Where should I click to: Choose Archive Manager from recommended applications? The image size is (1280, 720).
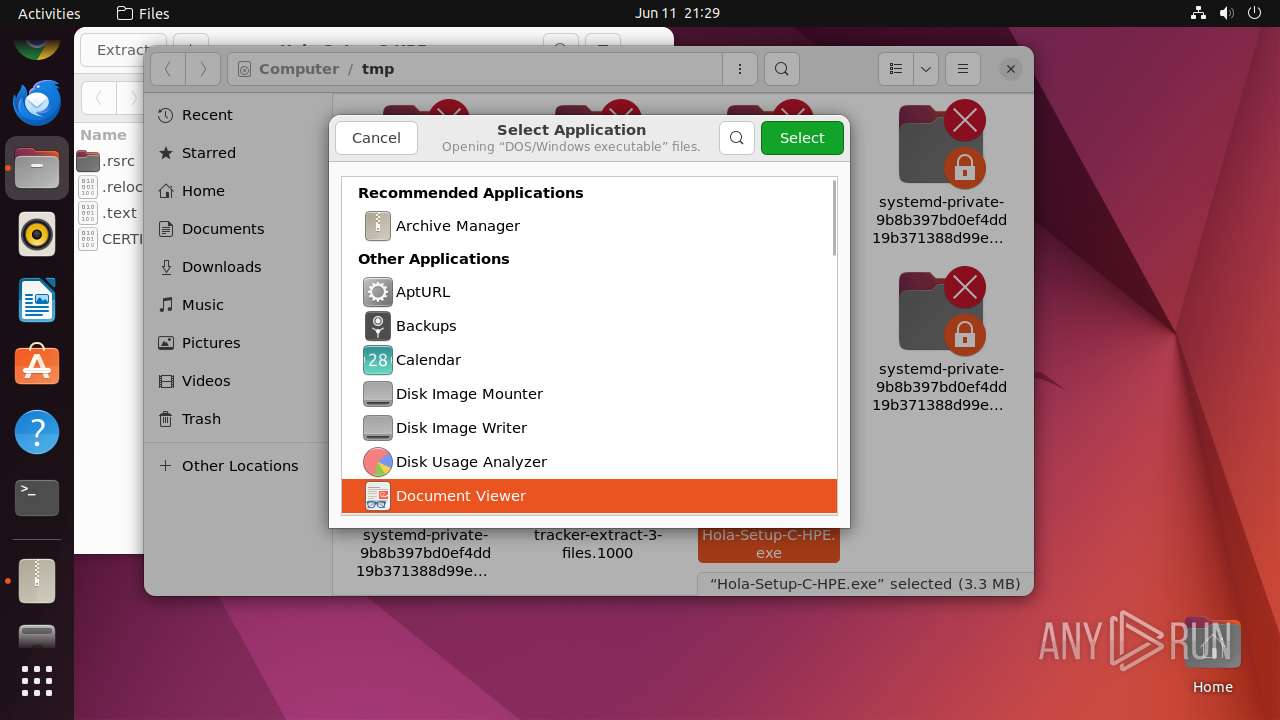[589, 226]
